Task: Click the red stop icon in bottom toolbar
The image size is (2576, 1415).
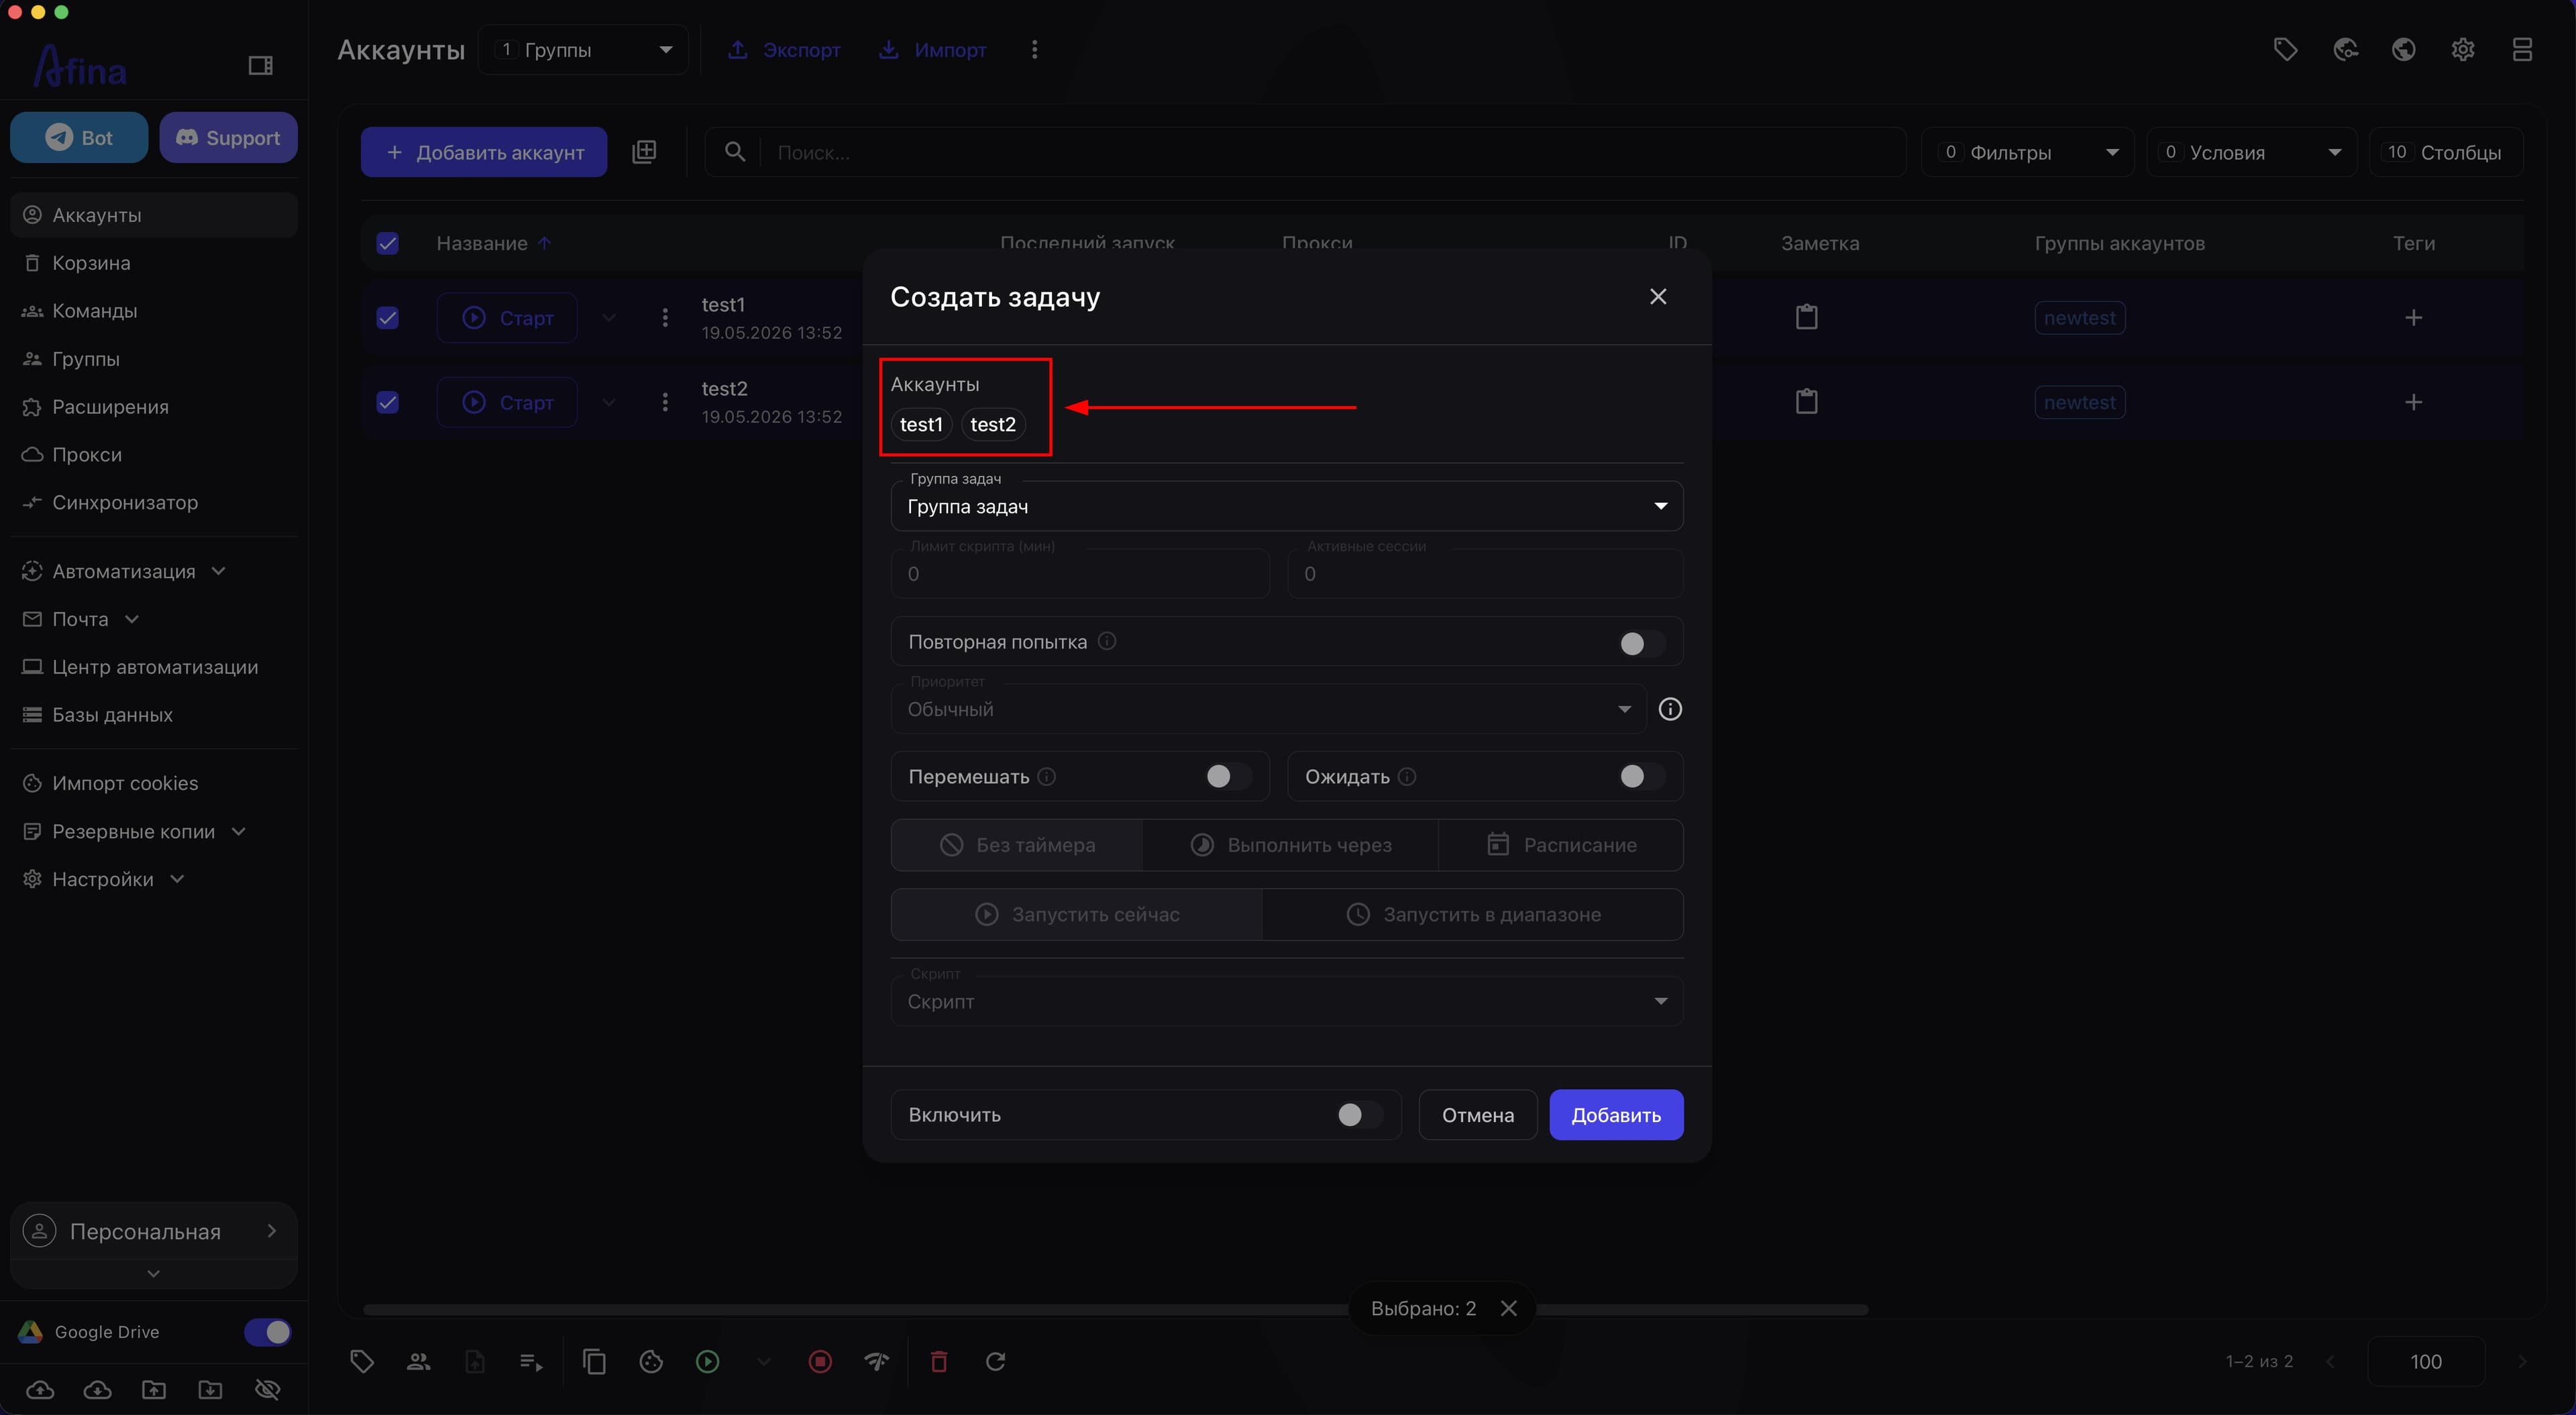Action: click(820, 1361)
